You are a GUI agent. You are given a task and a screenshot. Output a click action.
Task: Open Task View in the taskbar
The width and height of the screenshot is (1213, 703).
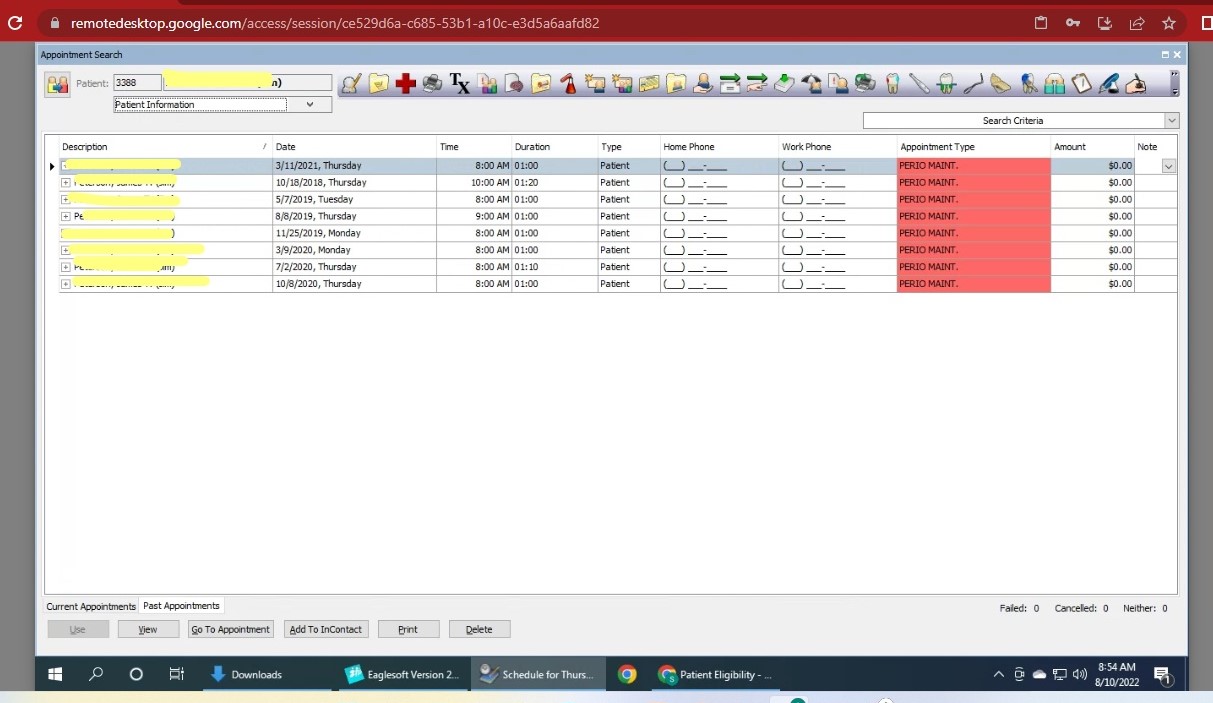pos(176,674)
